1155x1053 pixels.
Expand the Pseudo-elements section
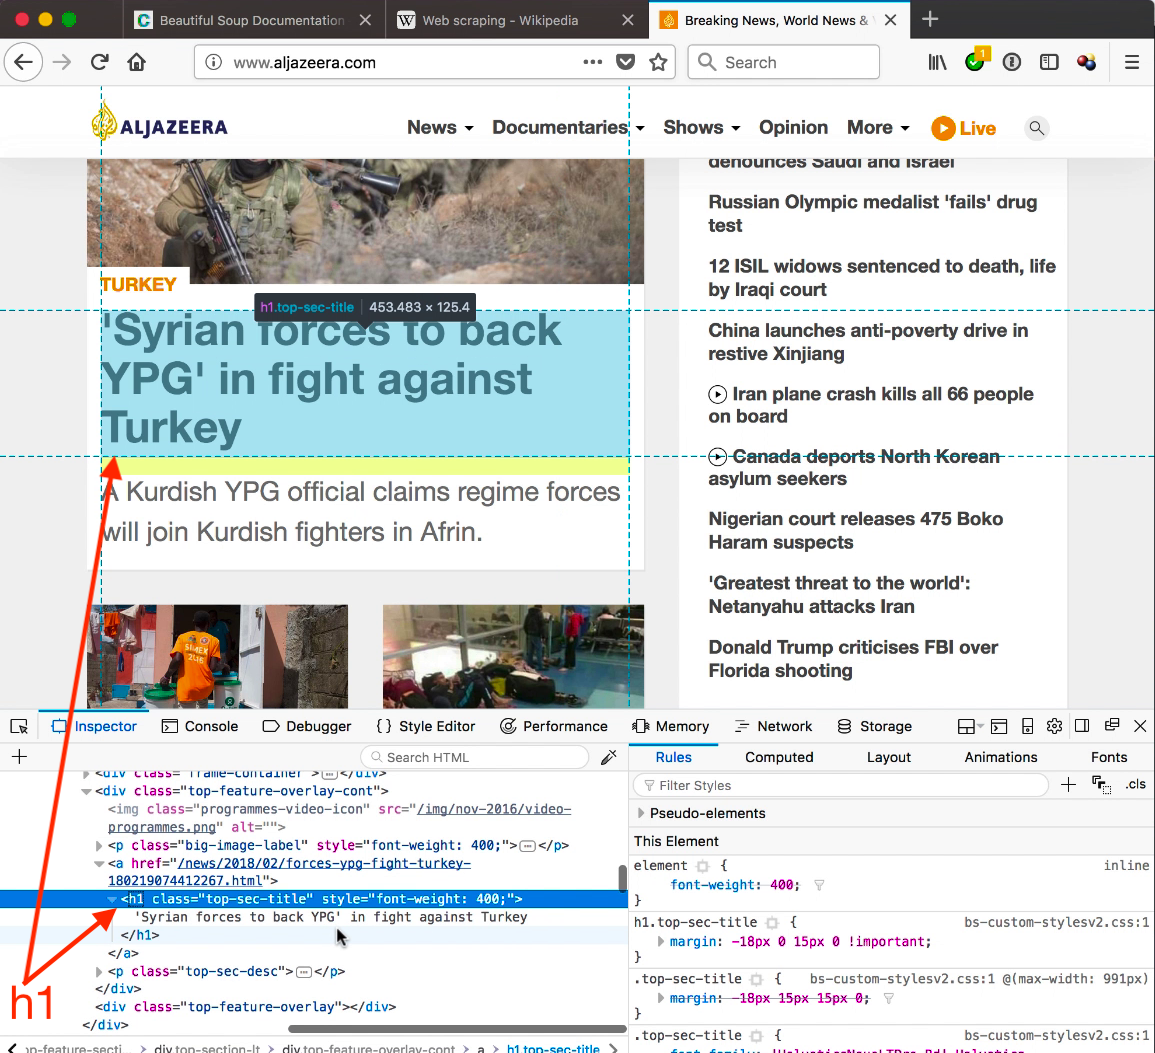point(641,813)
